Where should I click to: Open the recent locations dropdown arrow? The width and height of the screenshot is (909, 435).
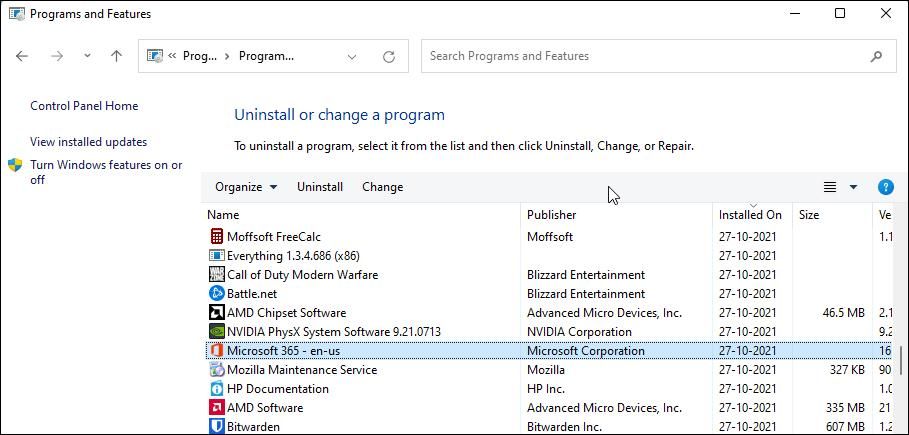point(87,56)
